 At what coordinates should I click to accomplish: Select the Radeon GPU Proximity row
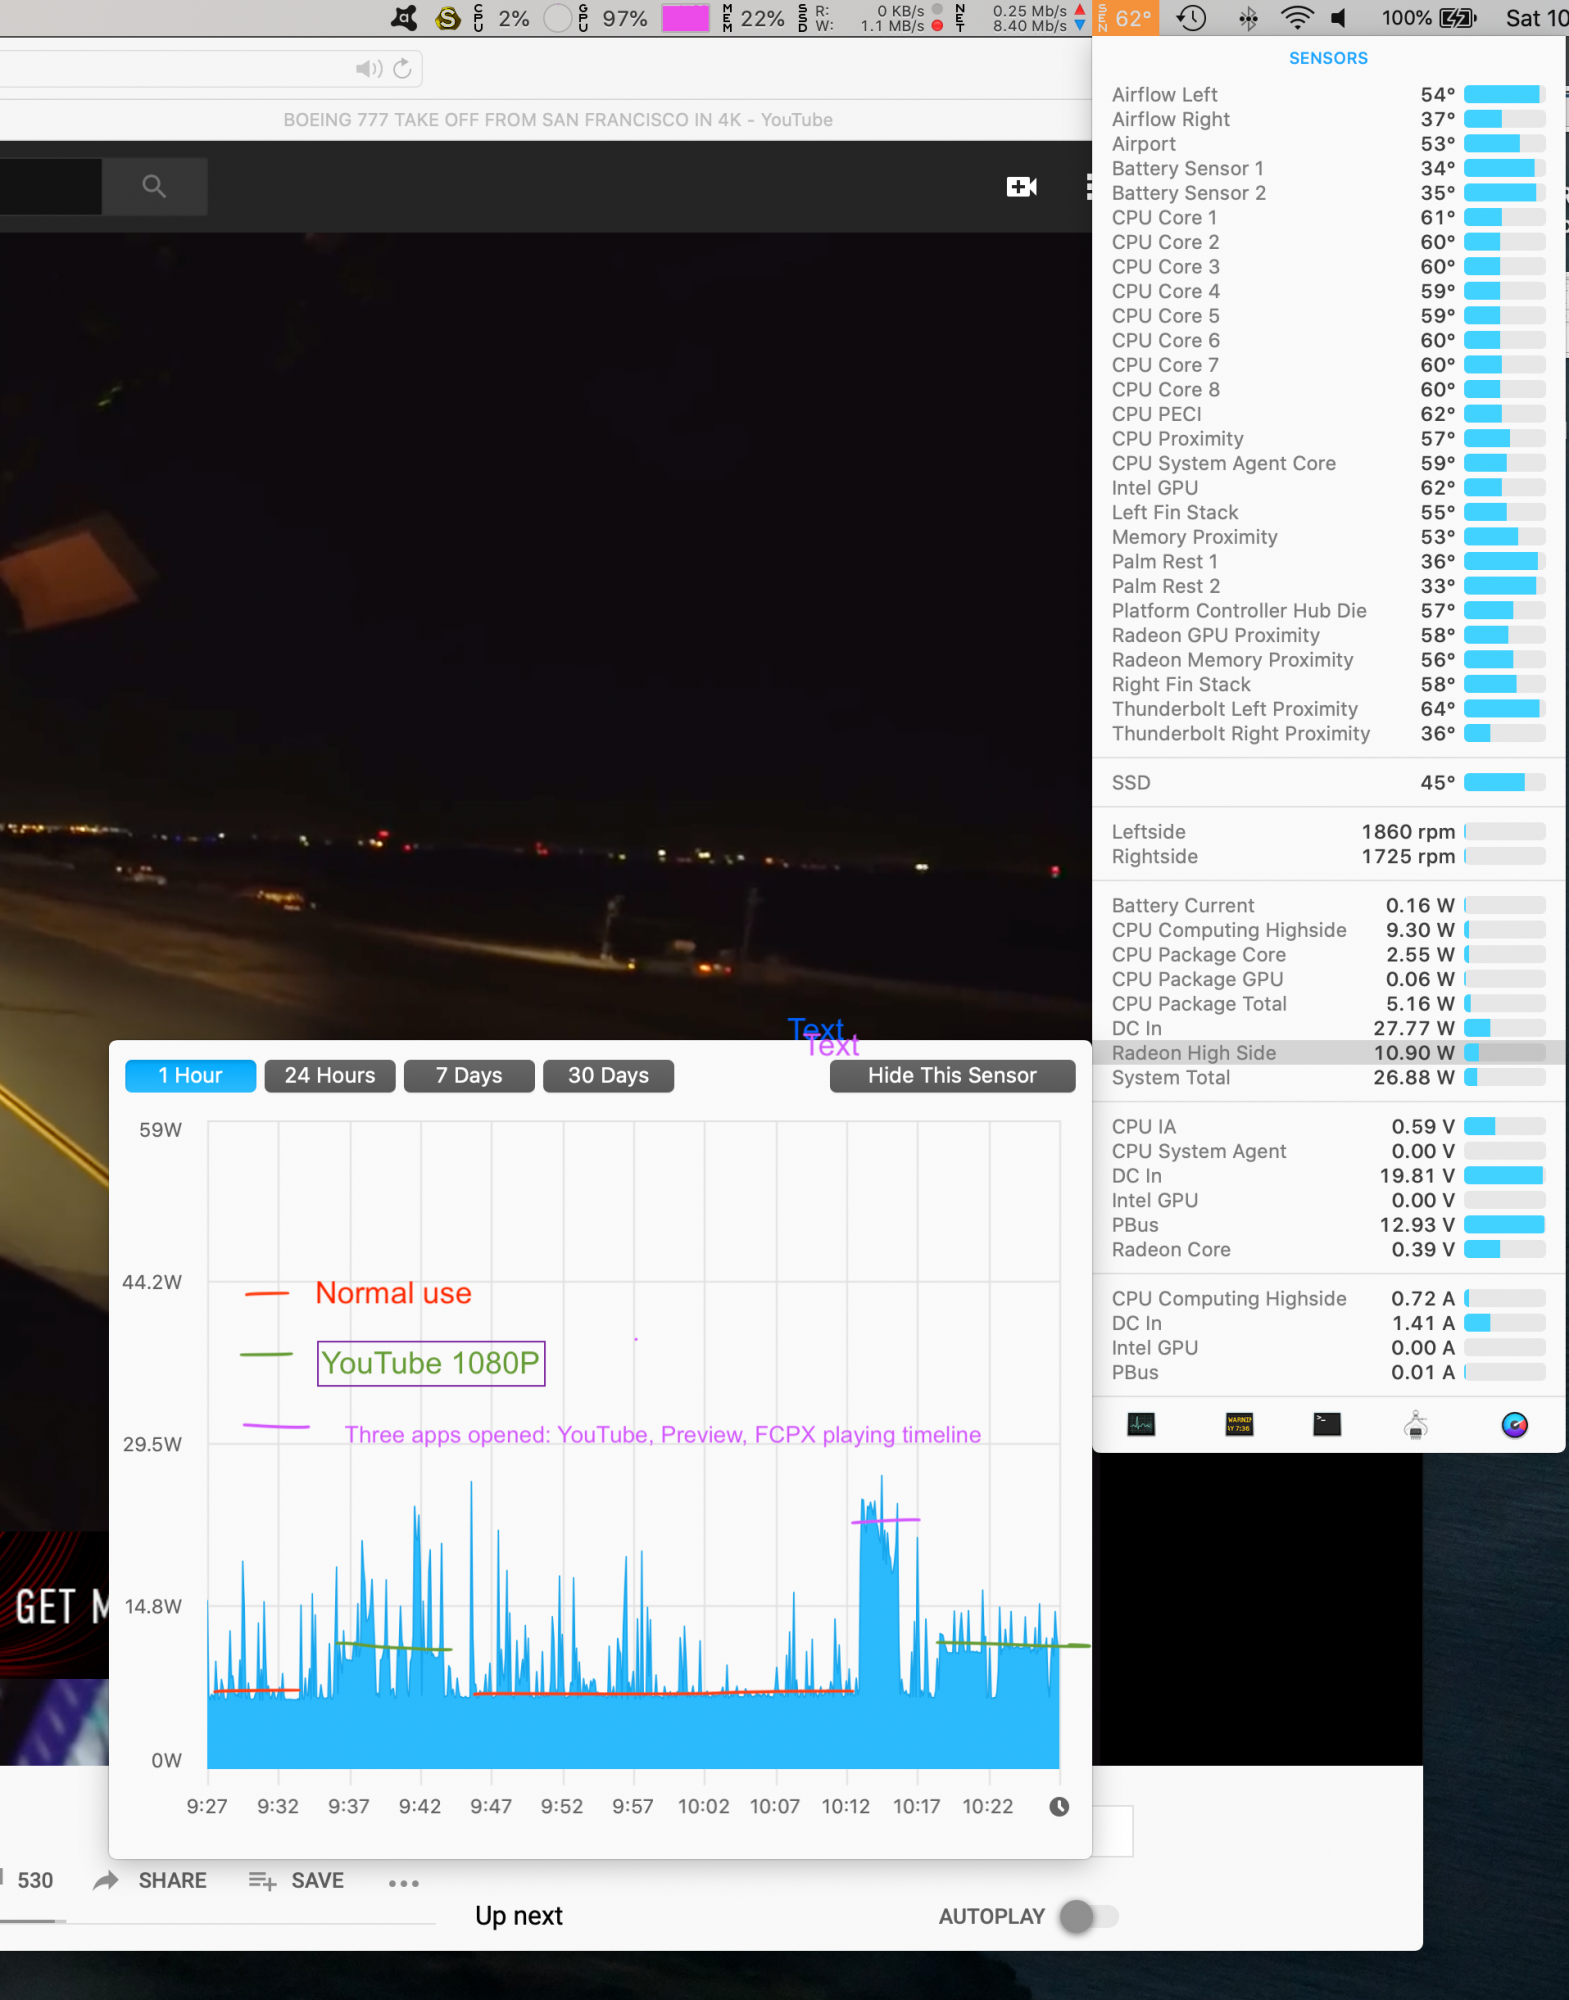[1328, 635]
